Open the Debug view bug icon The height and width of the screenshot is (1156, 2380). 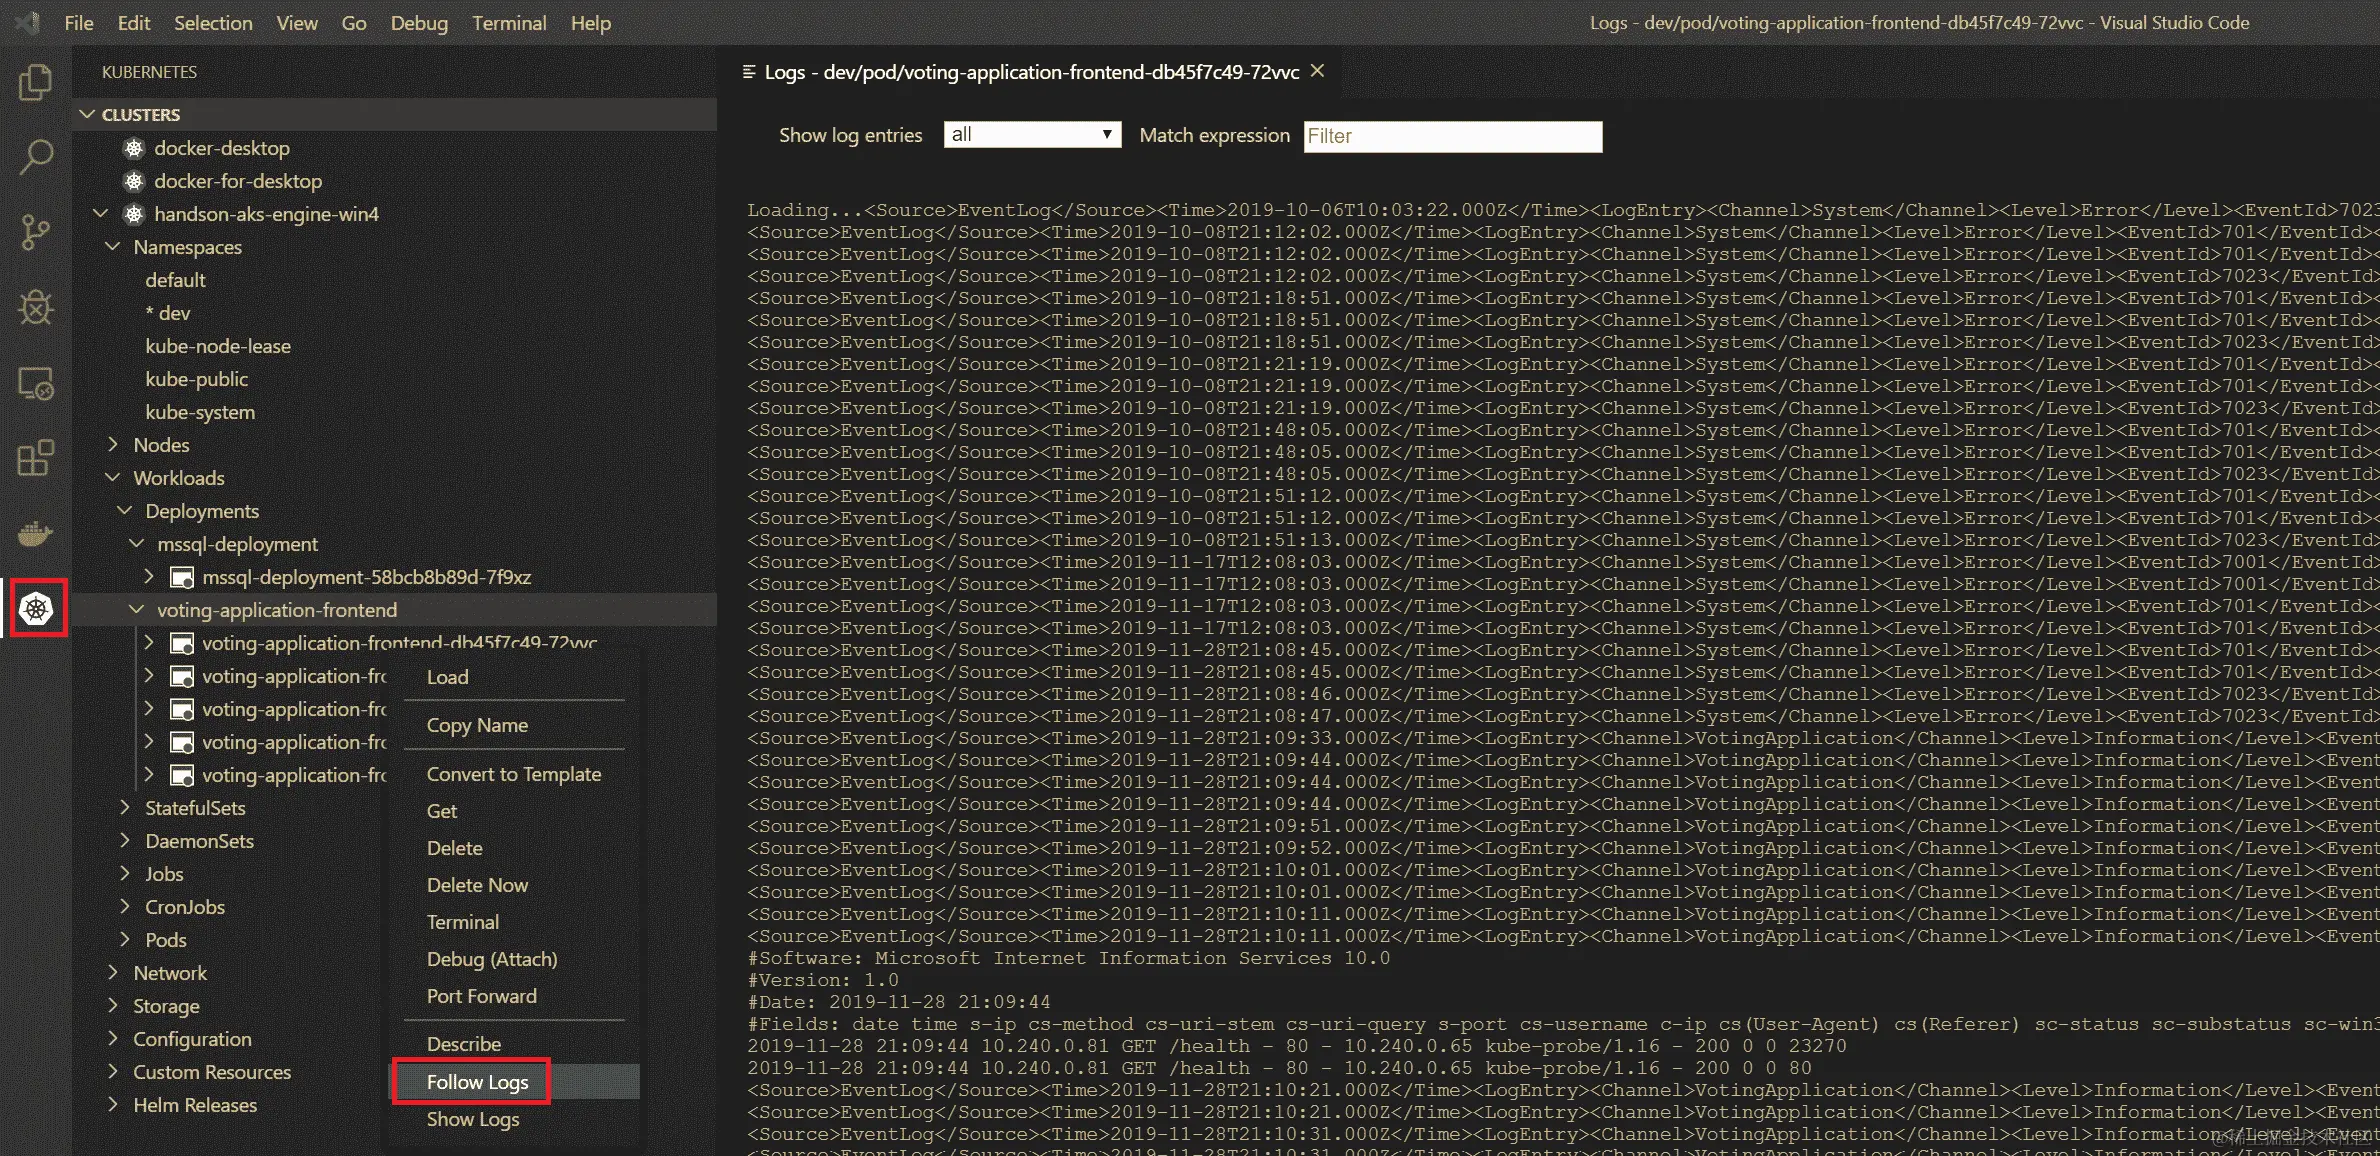[x=36, y=307]
